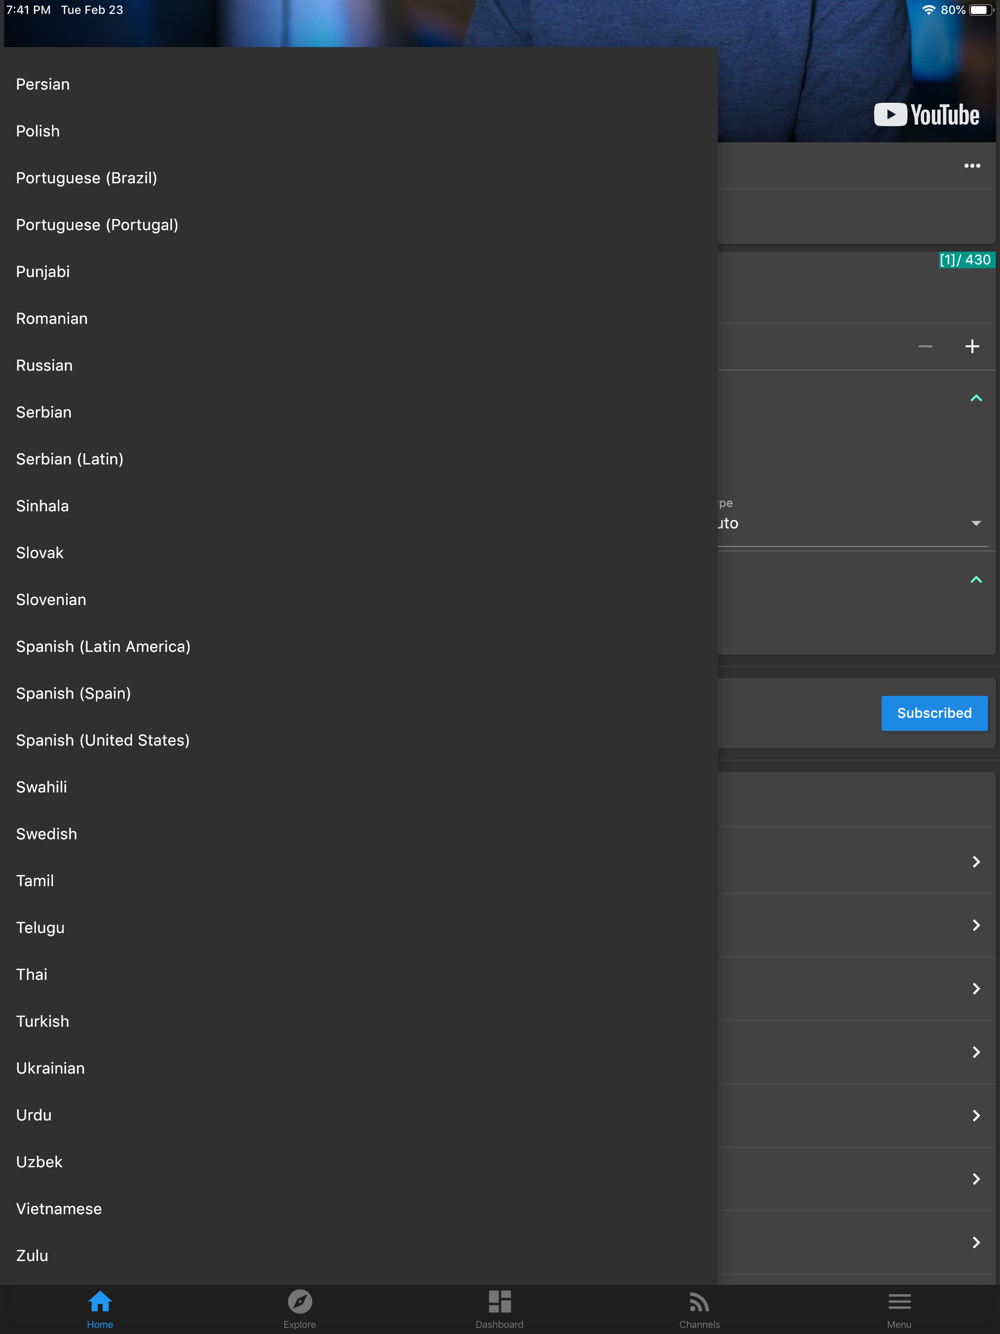This screenshot has height=1334, width=1000.
Task: Open the Dashboard tab
Action: pyautogui.click(x=499, y=1308)
